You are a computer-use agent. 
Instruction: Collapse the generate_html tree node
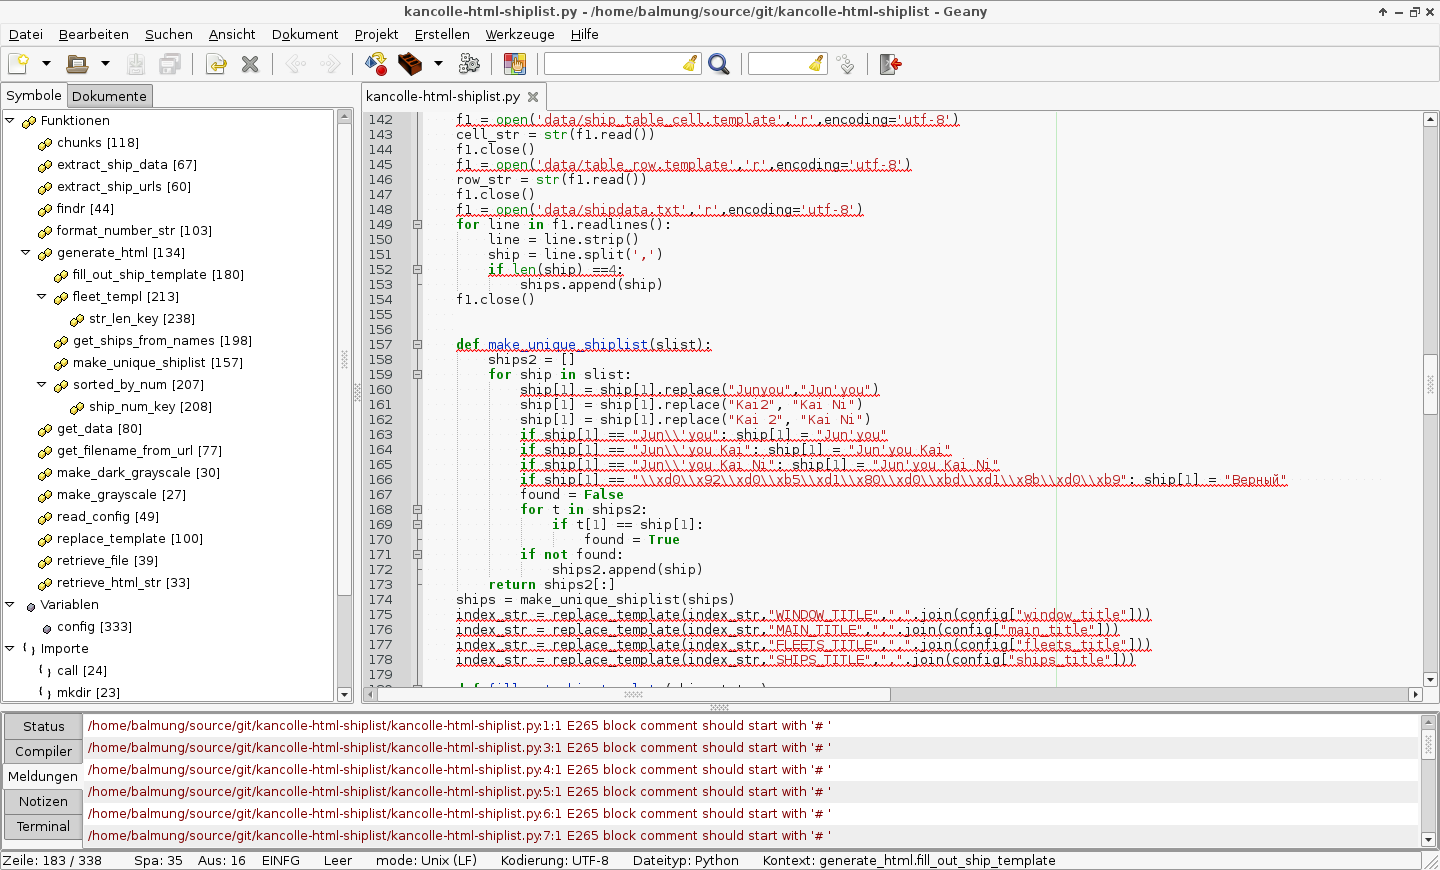pos(26,253)
